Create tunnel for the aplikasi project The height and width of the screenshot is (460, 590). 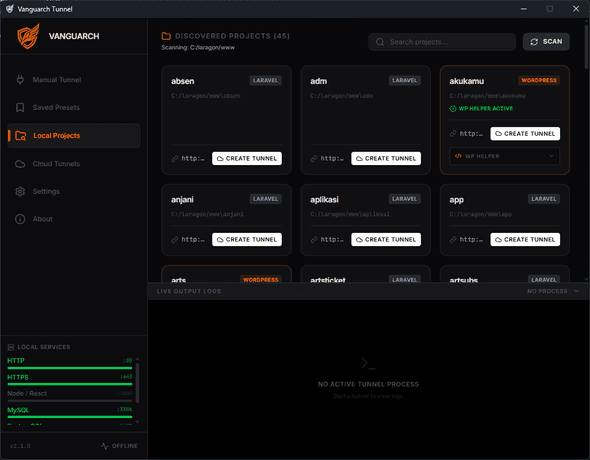click(x=386, y=240)
